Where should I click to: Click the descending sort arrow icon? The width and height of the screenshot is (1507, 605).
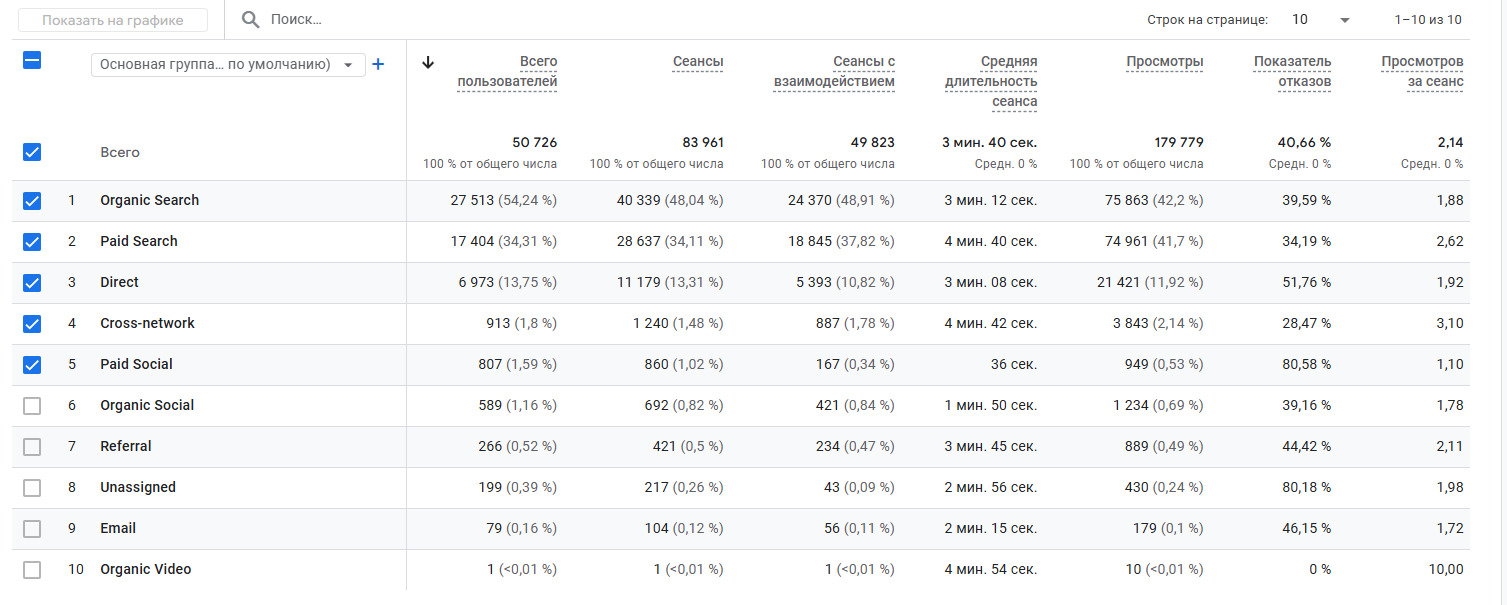(x=428, y=62)
